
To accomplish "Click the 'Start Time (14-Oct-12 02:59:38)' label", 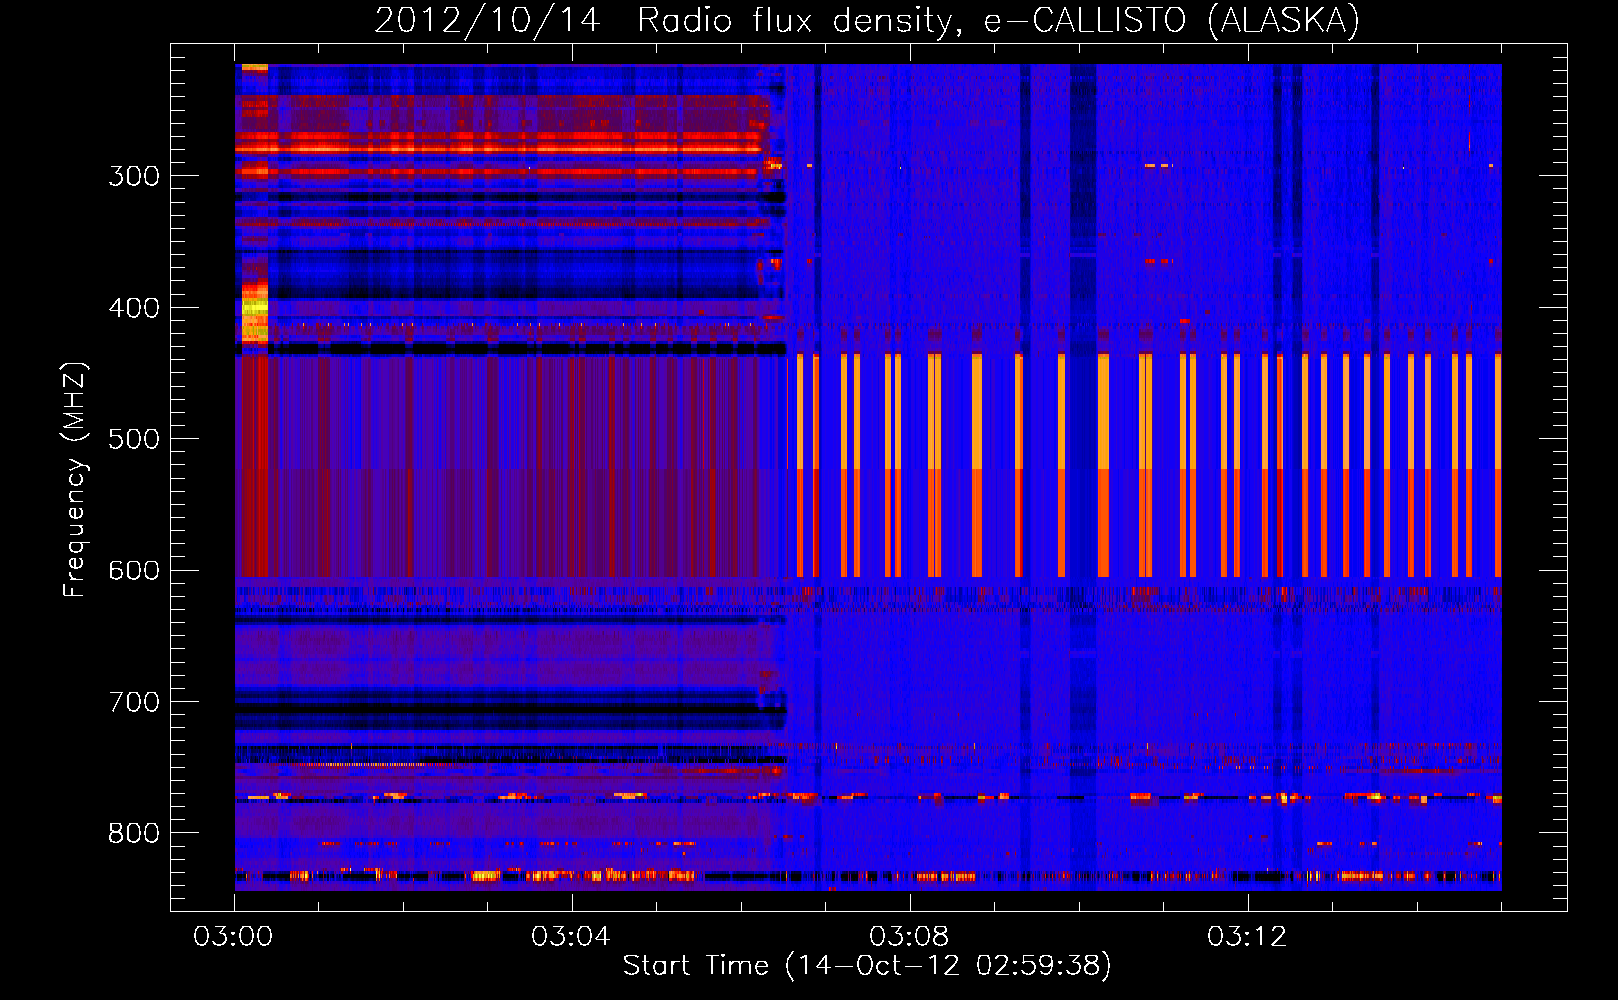I will [x=867, y=966].
